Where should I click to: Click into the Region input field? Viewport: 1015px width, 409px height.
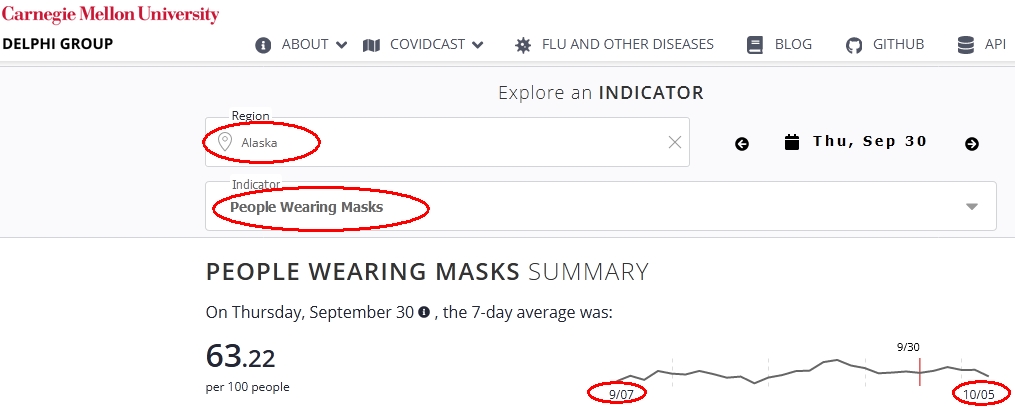pyautogui.click(x=447, y=142)
